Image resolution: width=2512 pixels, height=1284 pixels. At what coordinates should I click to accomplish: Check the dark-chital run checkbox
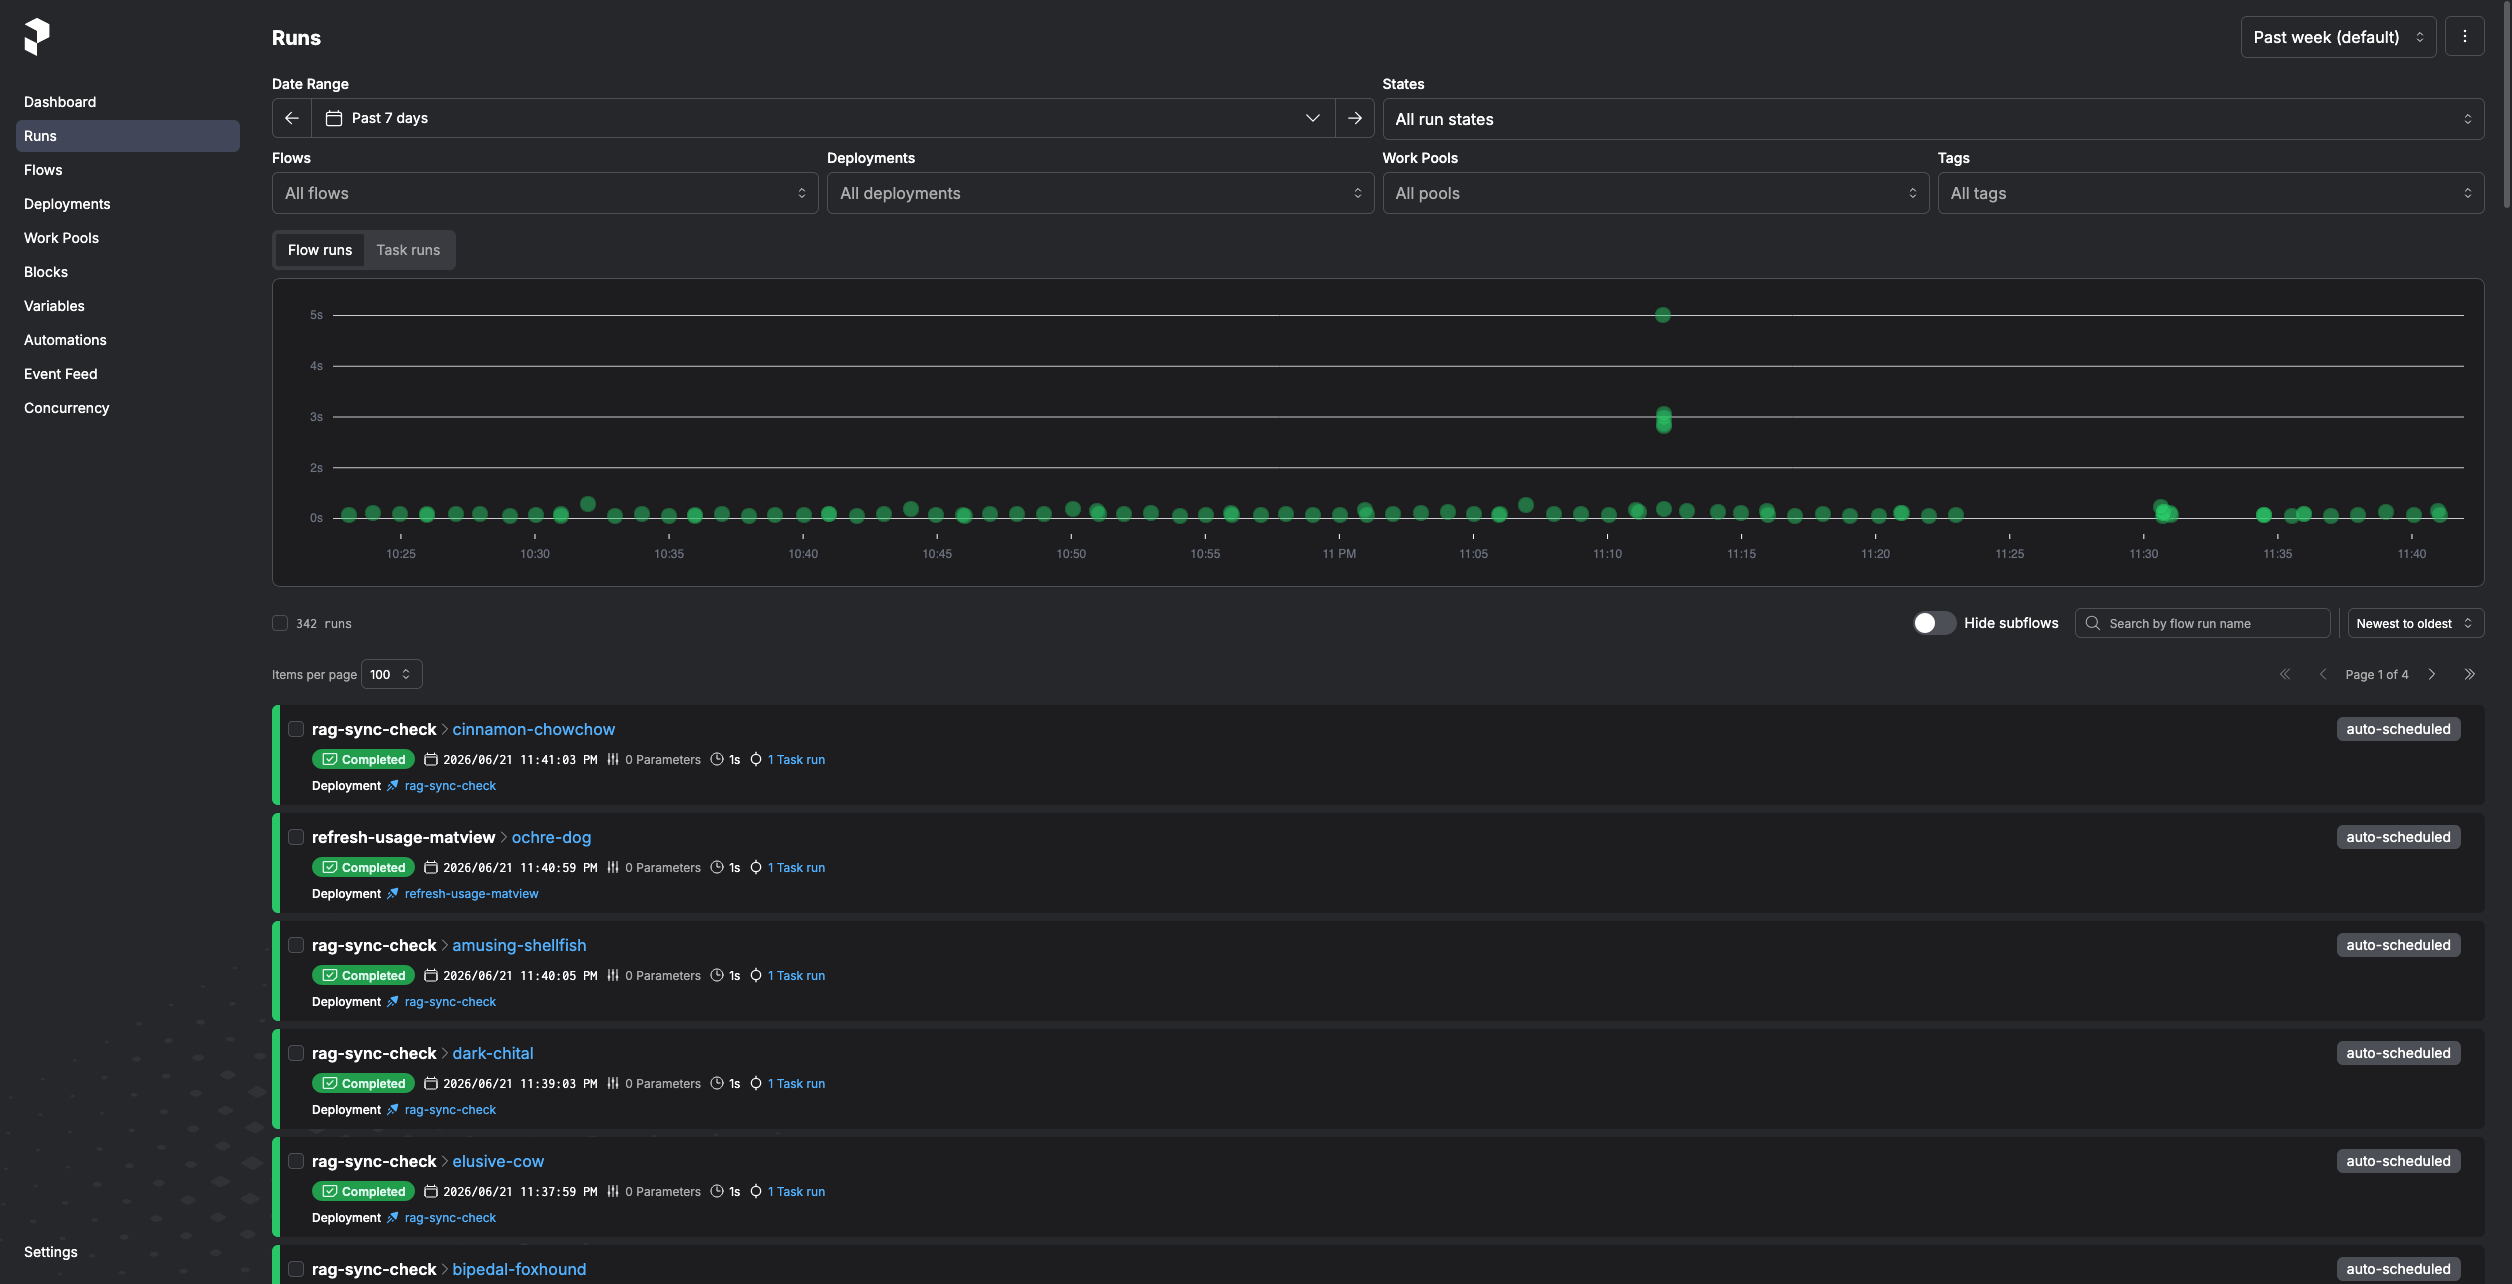[x=296, y=1053]
